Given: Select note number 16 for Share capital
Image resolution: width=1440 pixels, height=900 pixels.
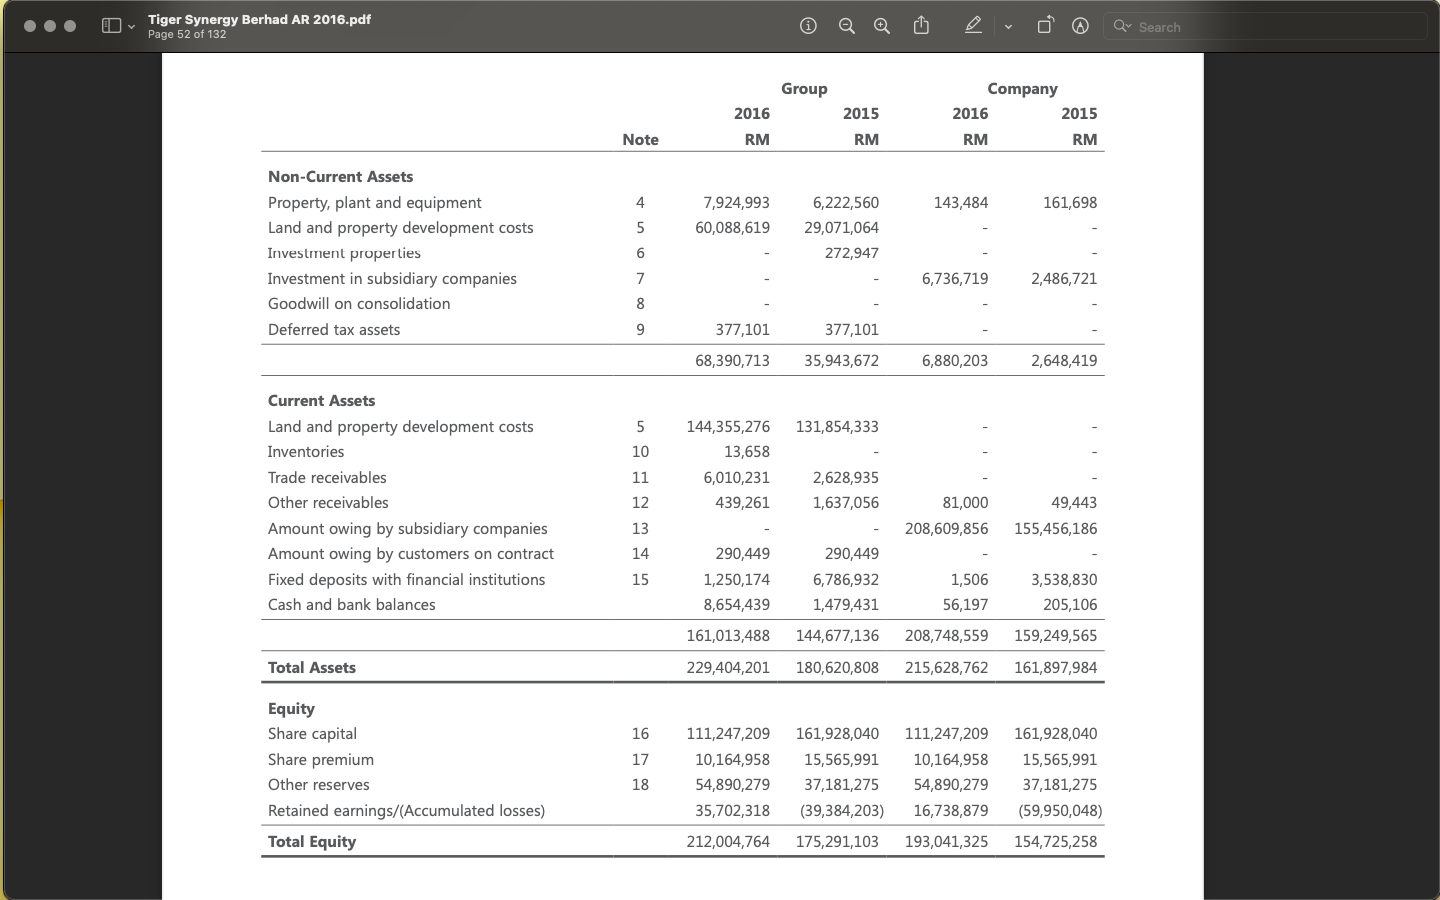Looking at the screenshot, I should [640, 734].
